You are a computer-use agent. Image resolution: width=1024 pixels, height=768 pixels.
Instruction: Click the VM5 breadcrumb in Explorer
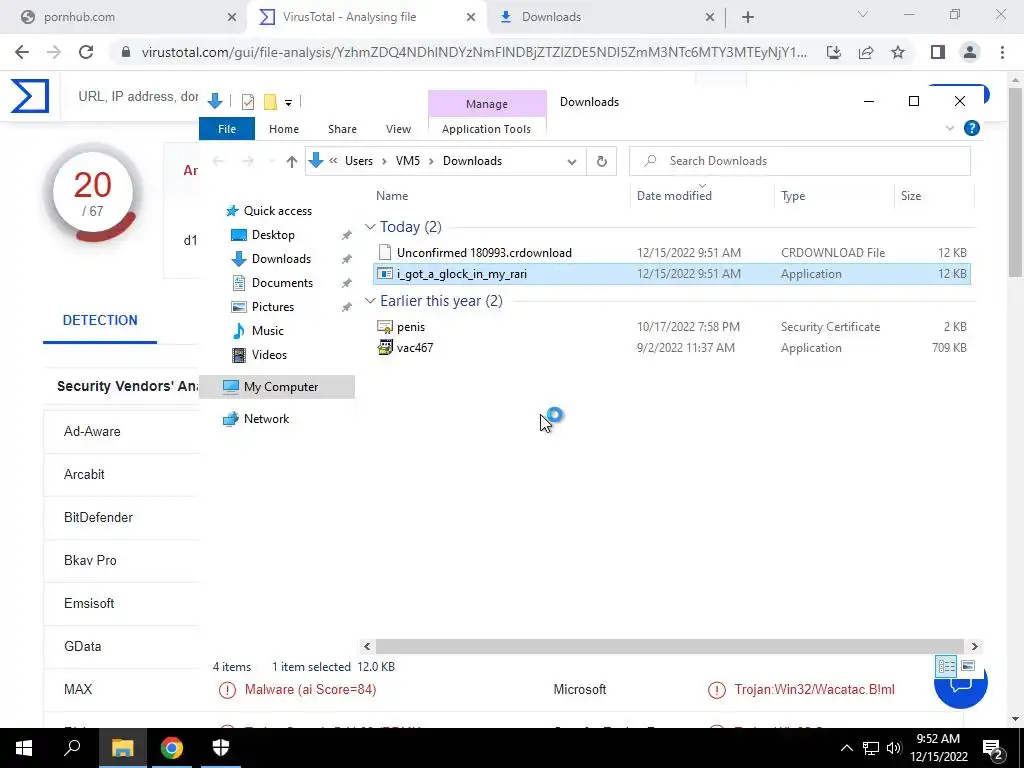(x=408, y=161)
